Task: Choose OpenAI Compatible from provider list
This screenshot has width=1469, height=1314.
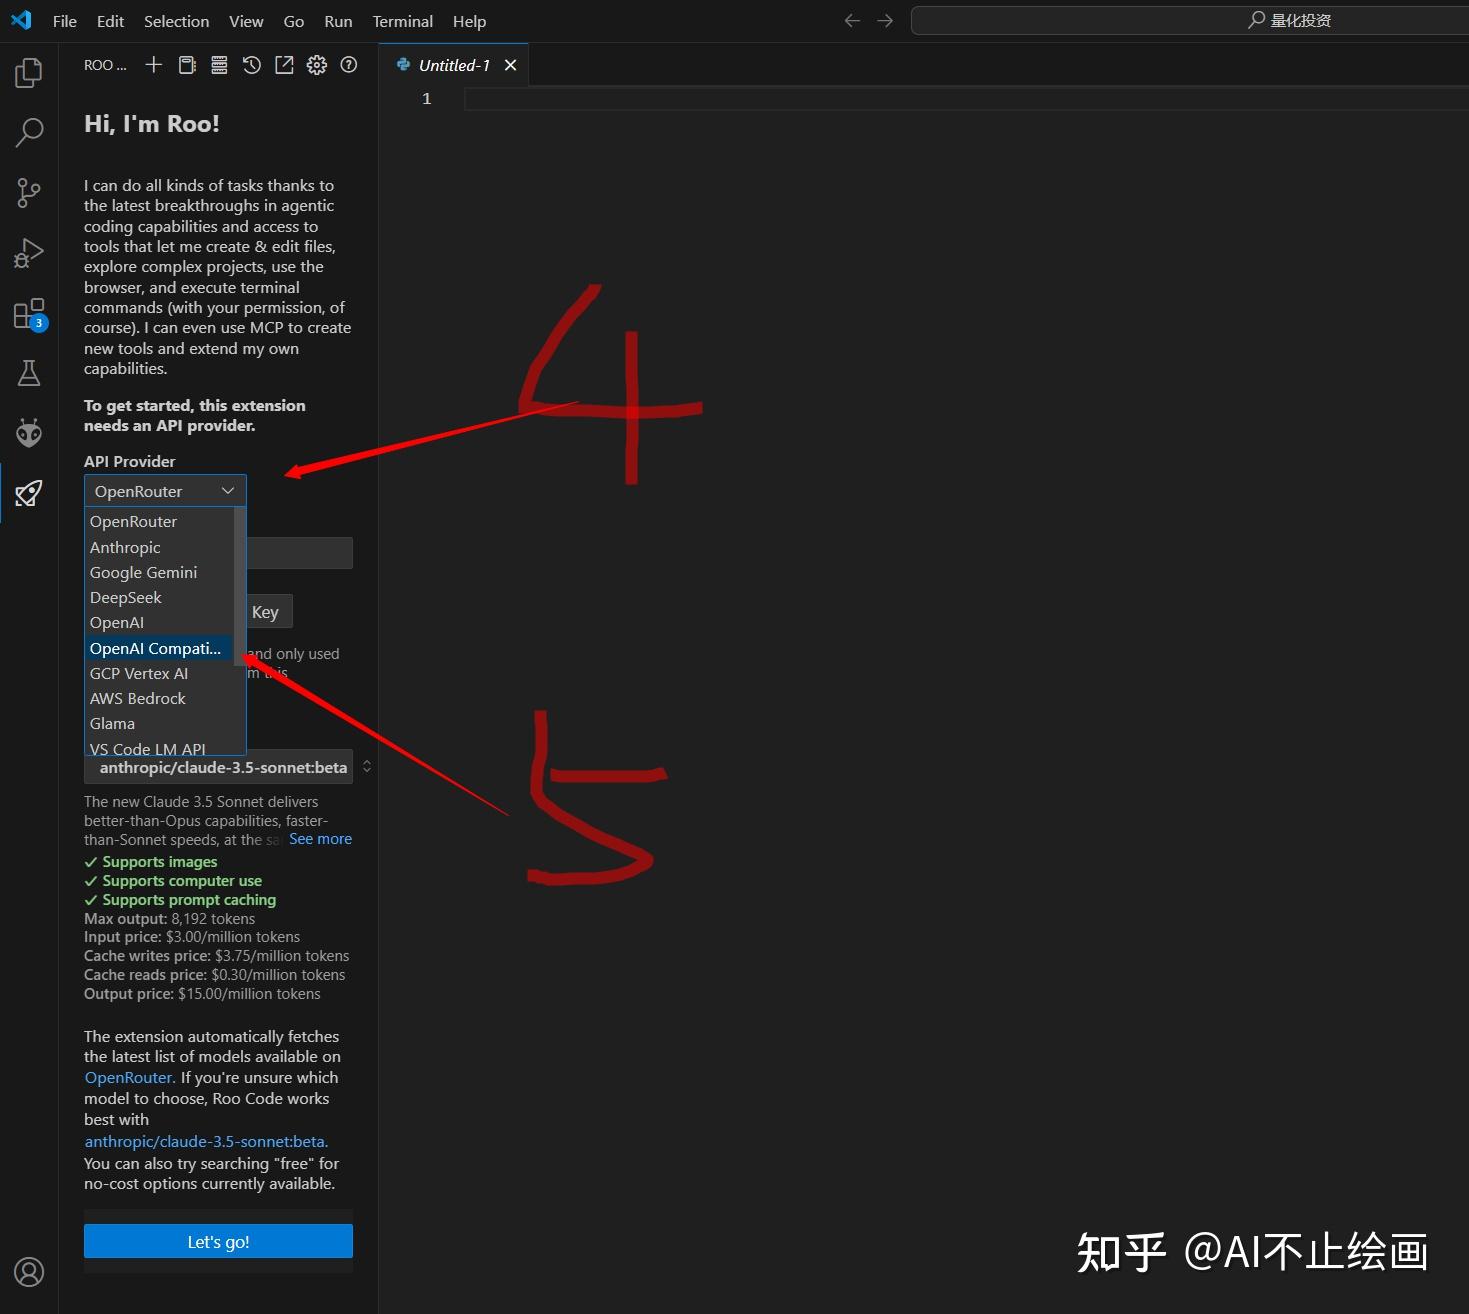Action: tap(159, 648)
